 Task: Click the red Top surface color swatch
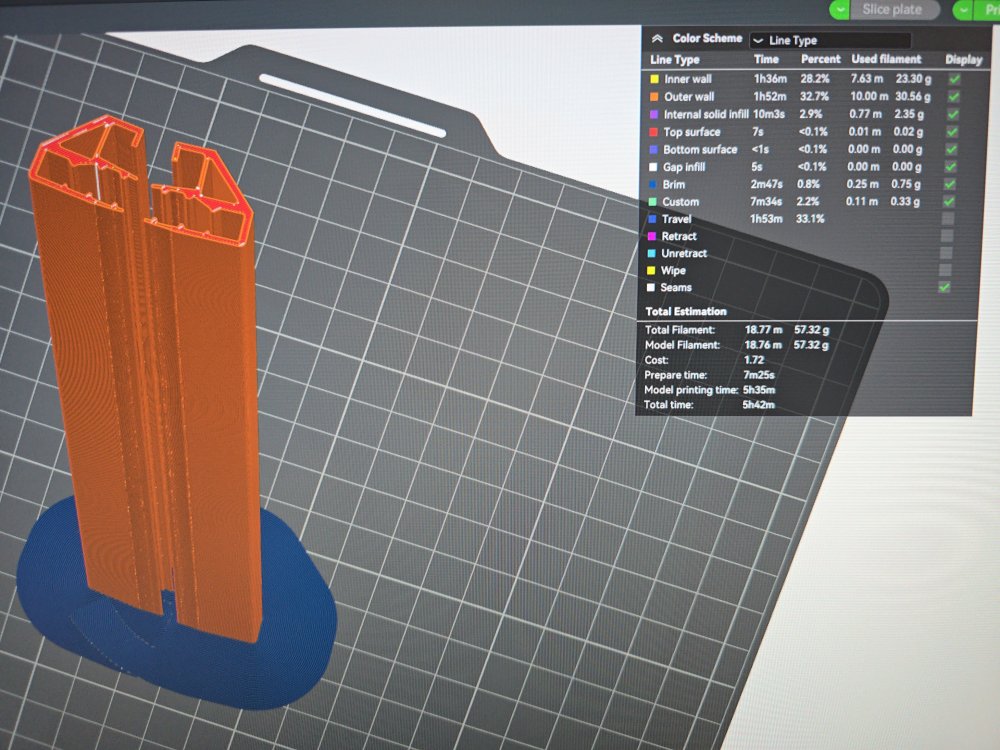(x=654, y=132)
